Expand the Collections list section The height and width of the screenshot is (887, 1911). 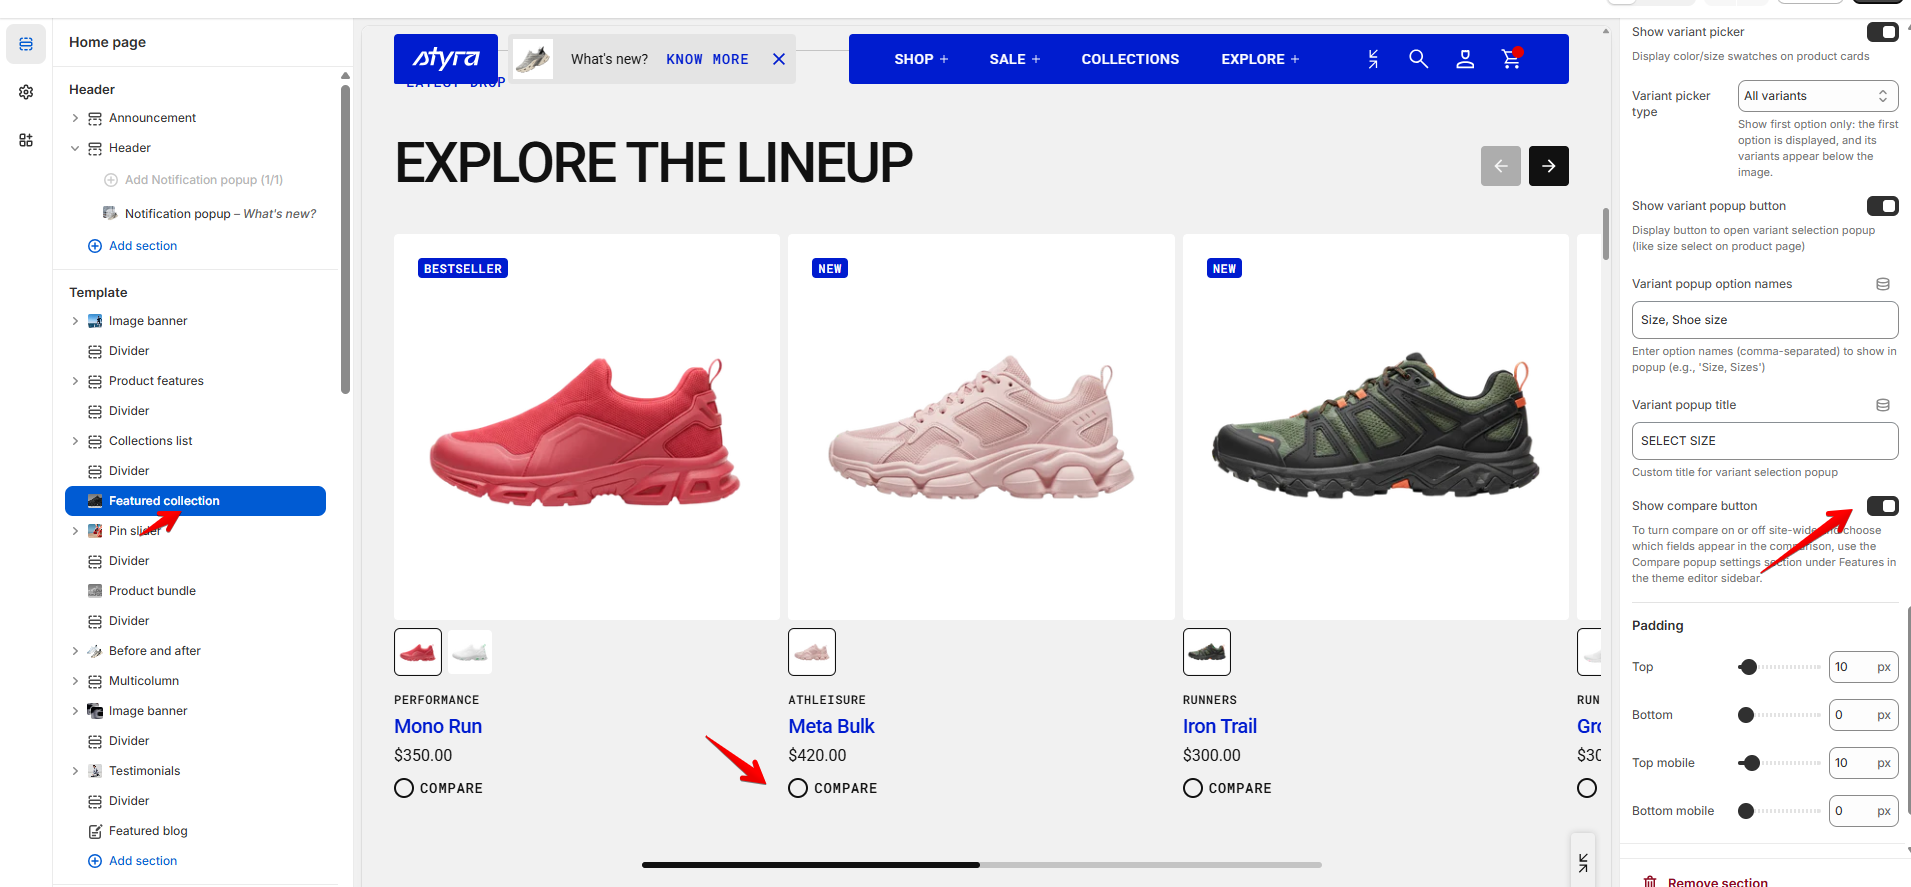(75, 441)
